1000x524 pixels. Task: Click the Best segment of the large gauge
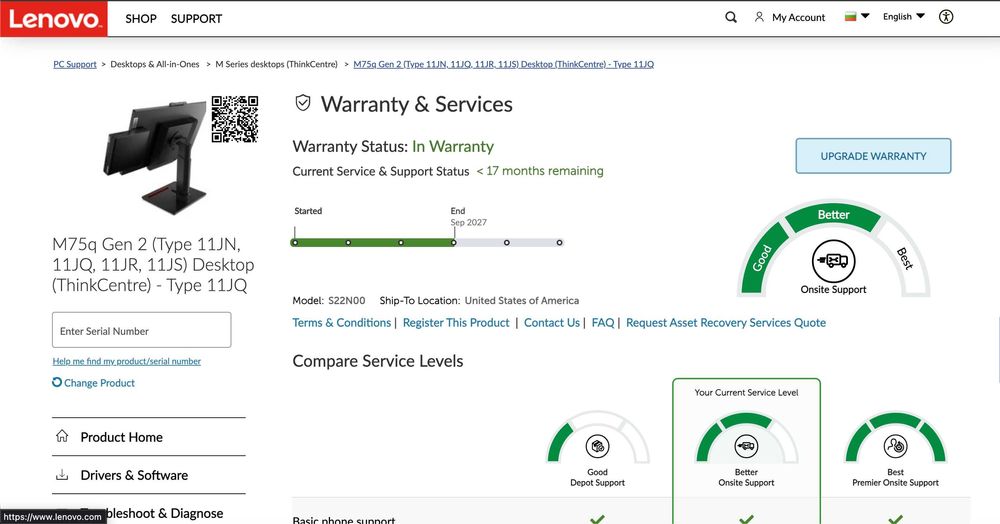coord(904,258)
